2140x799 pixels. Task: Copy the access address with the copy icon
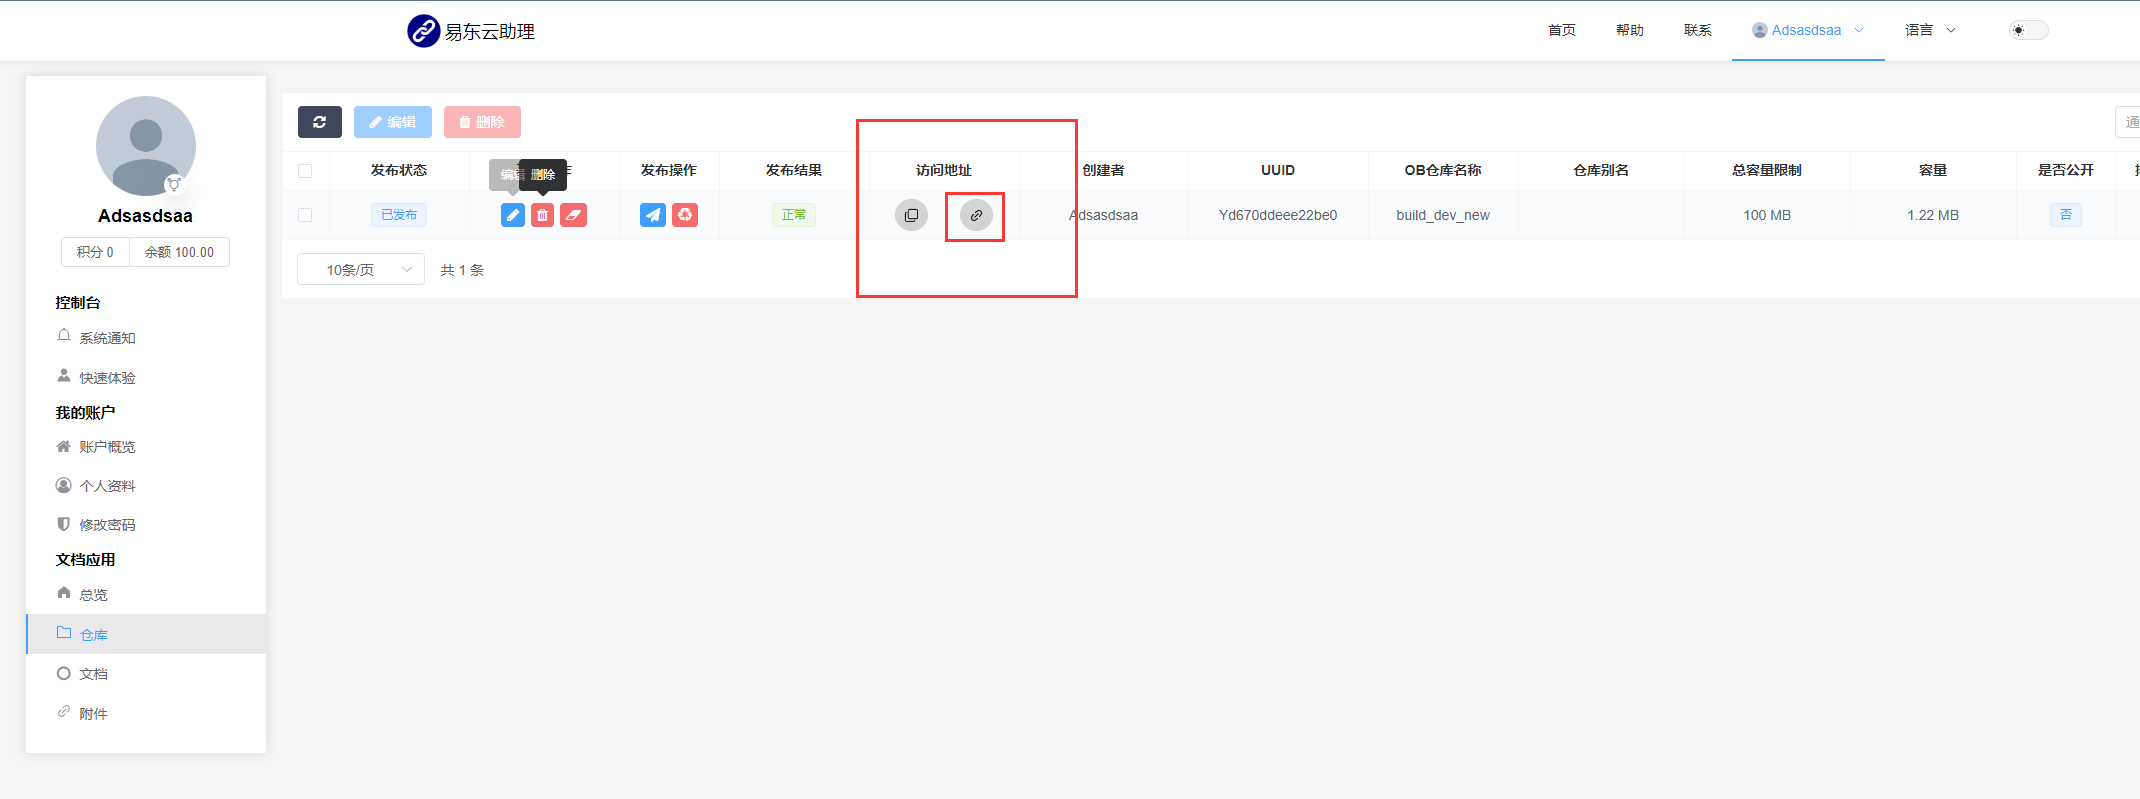(x=911, y=215)
